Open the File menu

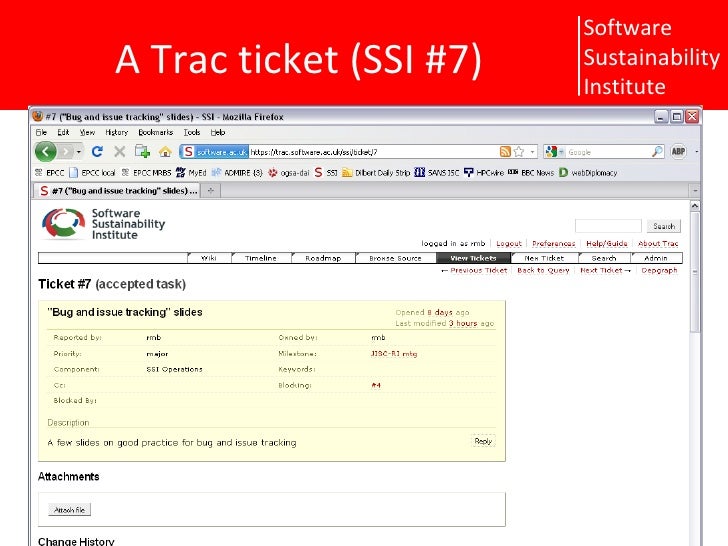coord(41,132)
